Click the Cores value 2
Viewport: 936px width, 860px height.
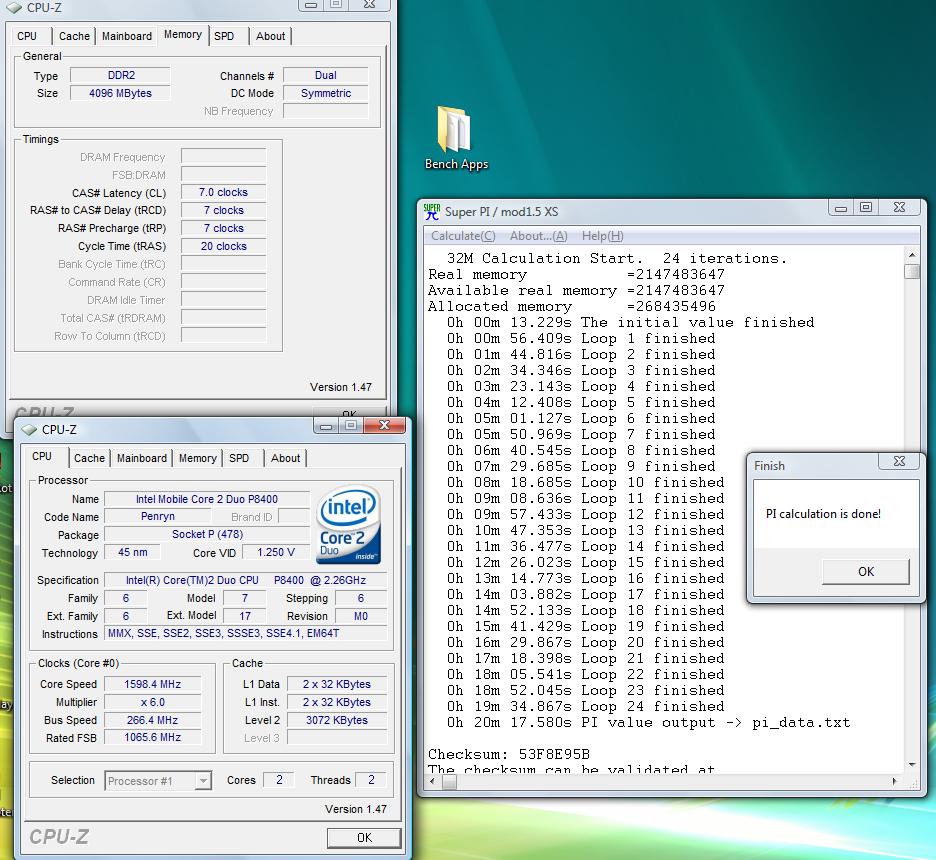[x=279, y=779]
